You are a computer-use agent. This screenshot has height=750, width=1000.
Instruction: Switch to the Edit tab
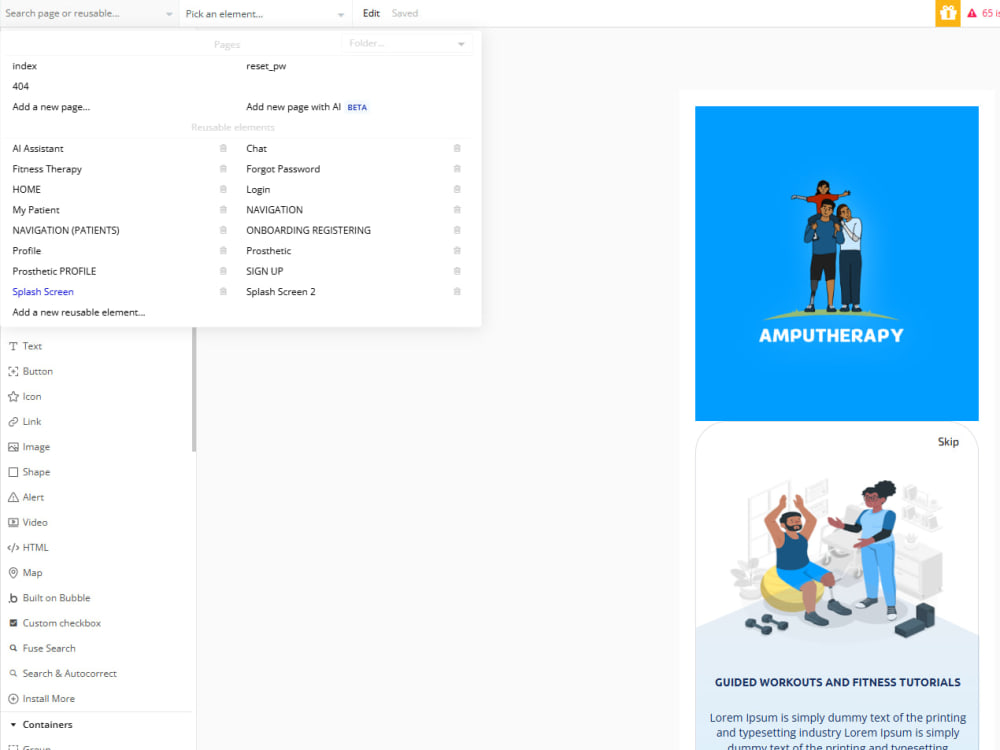[371, 14]
